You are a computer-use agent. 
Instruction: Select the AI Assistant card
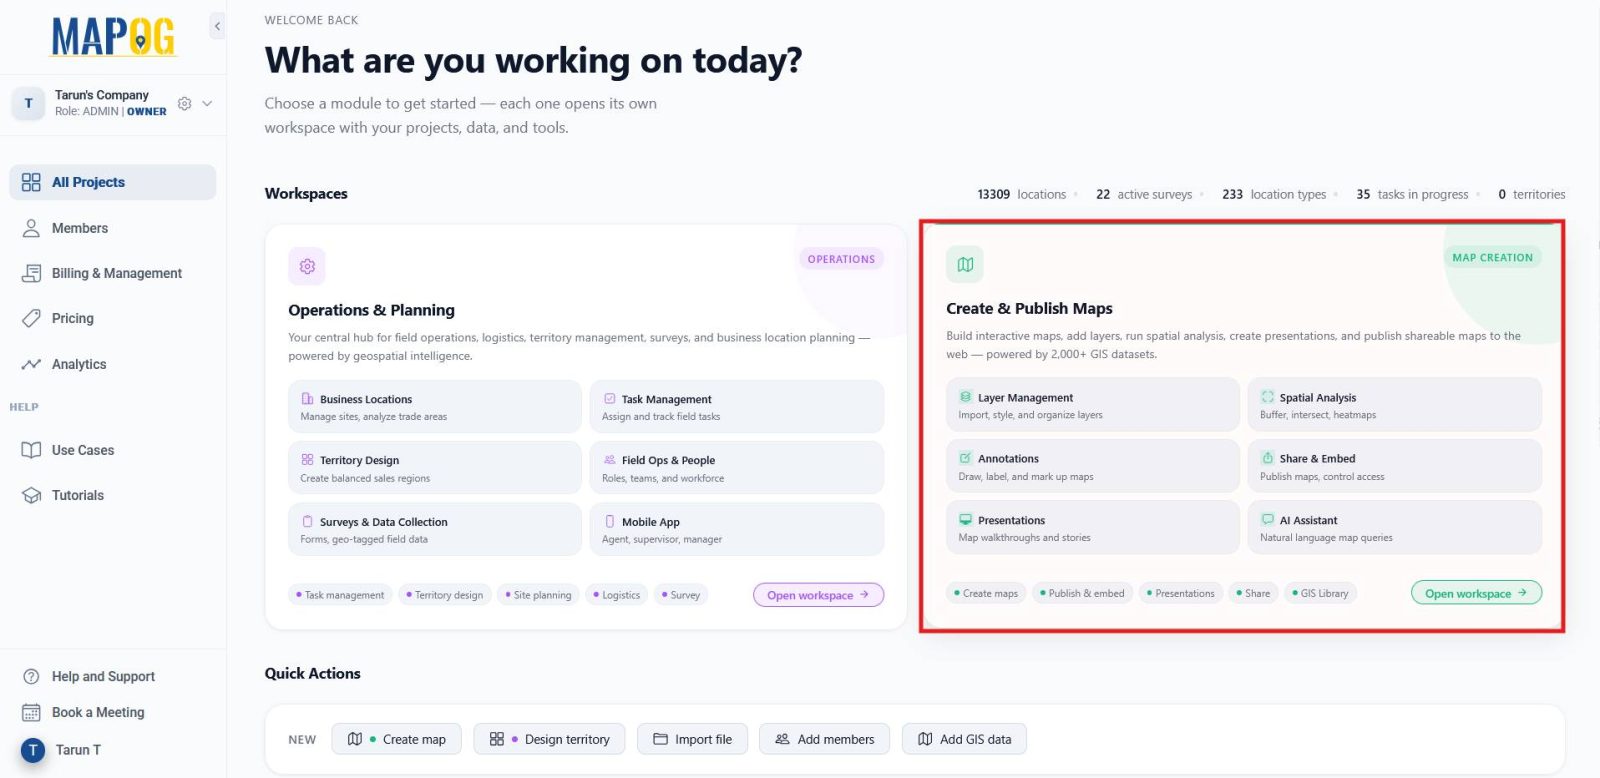click(x=1394, y=527)
